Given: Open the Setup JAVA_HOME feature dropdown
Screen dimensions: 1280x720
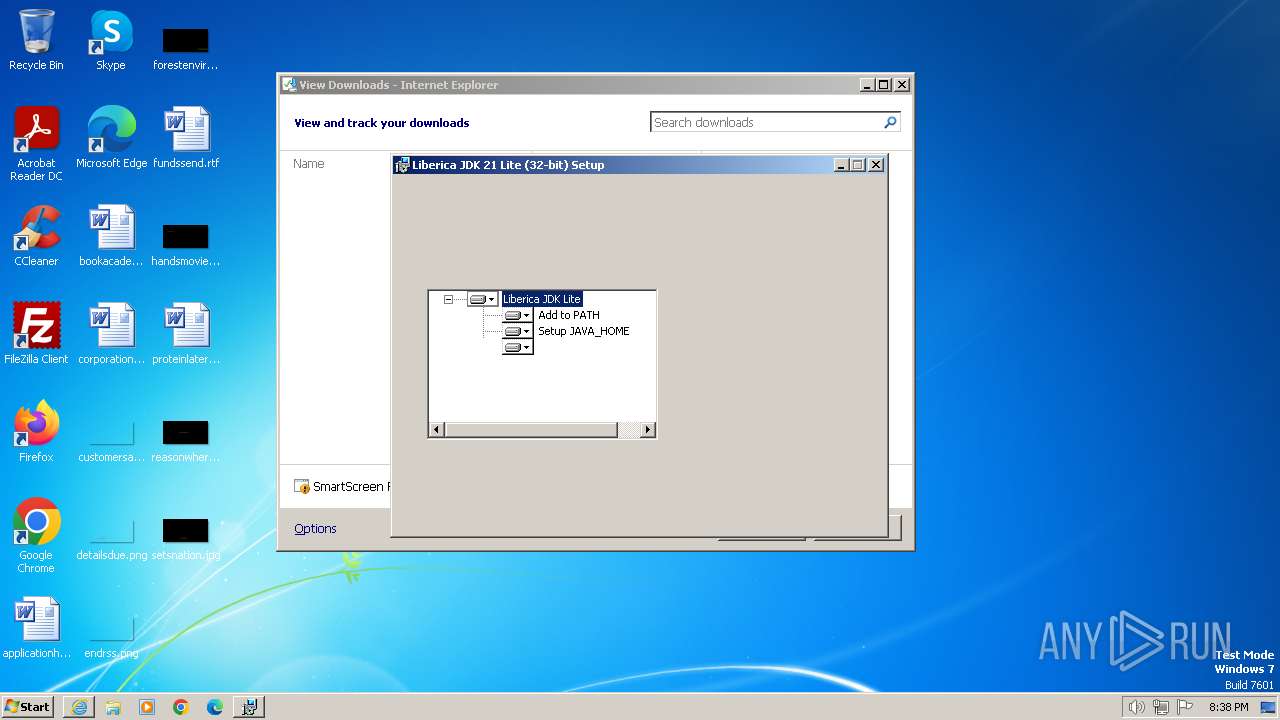Looking at the screenshot, I should tap(517, 331).
